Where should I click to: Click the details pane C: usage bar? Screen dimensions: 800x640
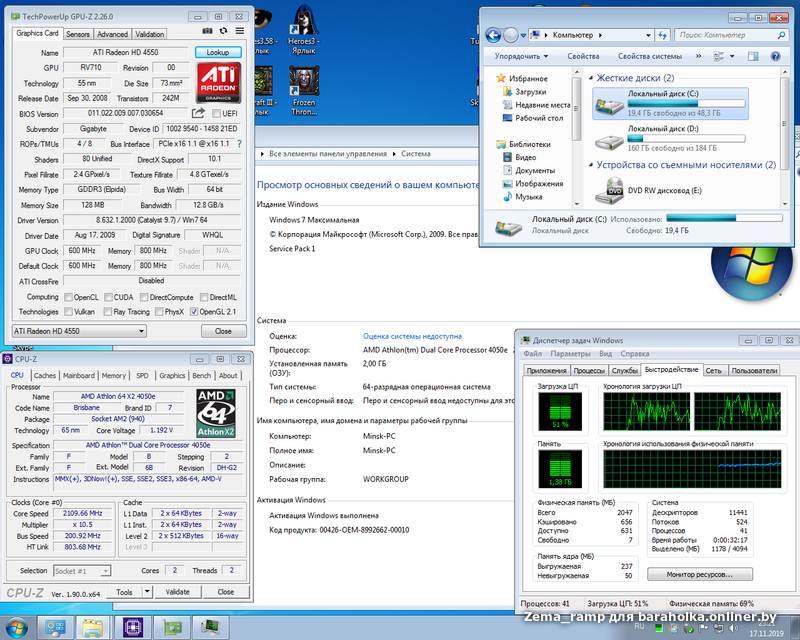click(x=724, y=218)
